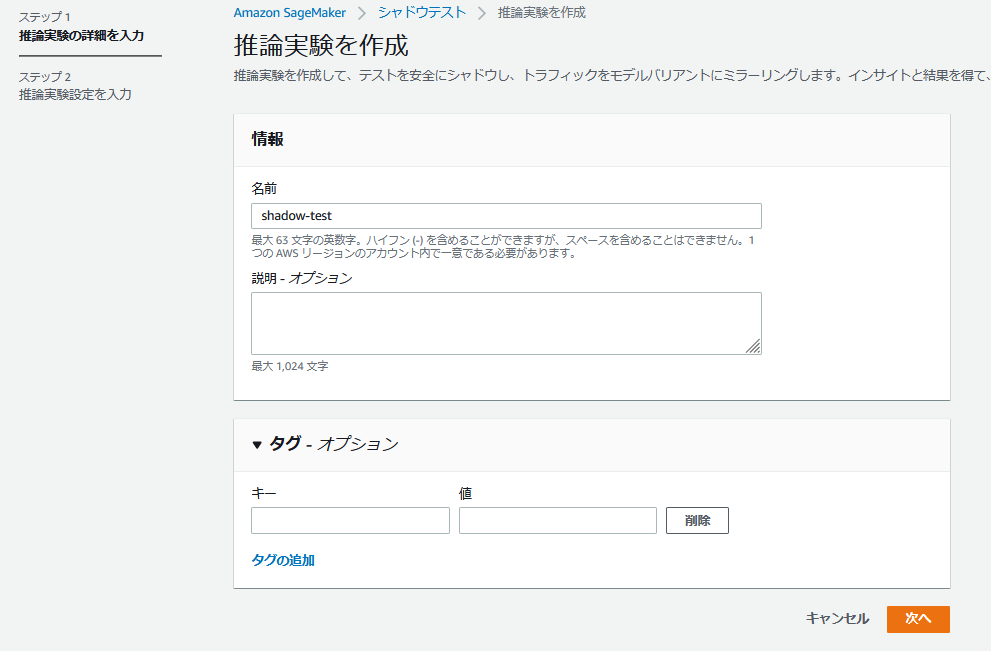Viewport: 991px width, 651px height.
Task: Collapse the タグ - オプション section
Action: [257, 445]
